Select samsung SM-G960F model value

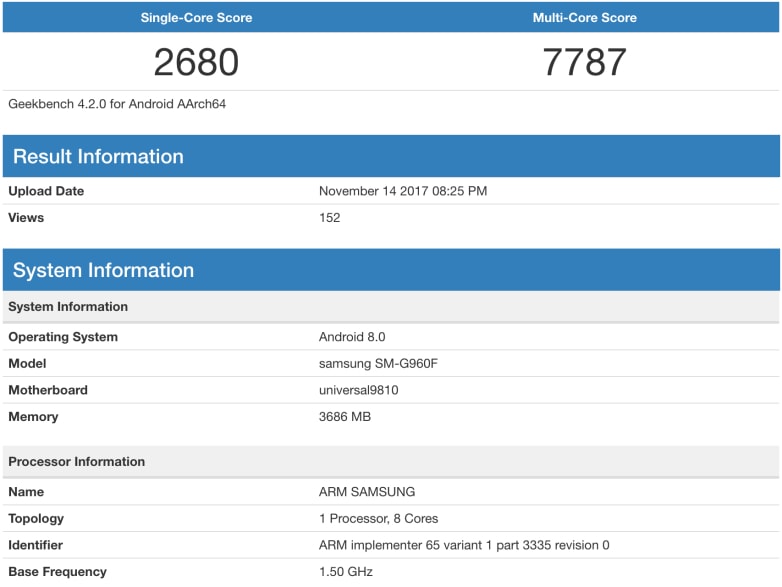tap(378, 363)
